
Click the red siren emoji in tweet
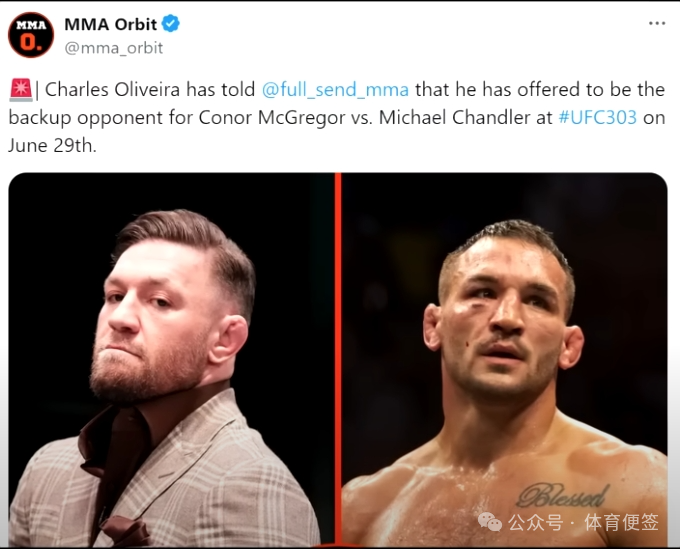[20, 90]
